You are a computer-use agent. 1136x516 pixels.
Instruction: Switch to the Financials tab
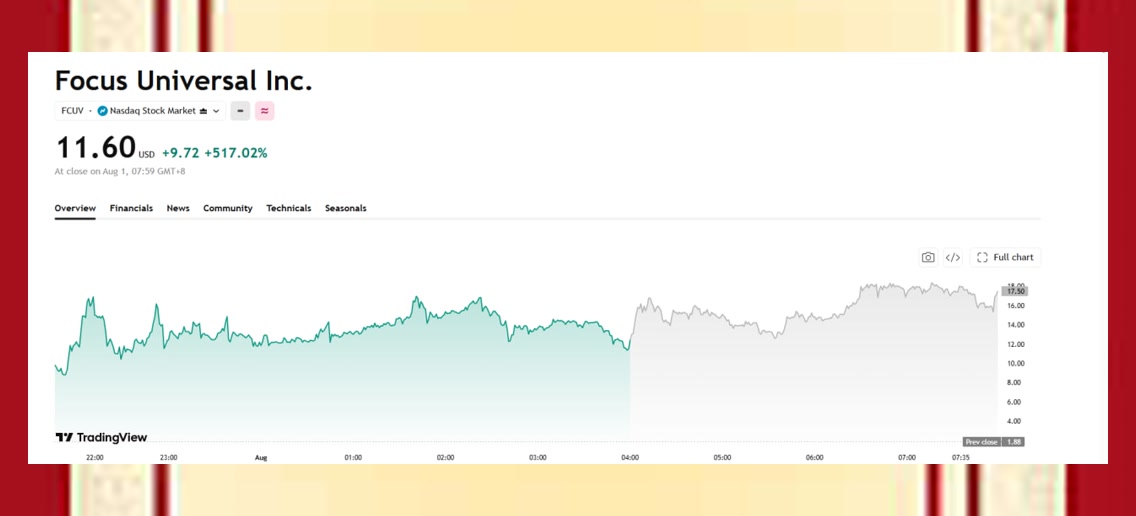(x=131, y=208)
